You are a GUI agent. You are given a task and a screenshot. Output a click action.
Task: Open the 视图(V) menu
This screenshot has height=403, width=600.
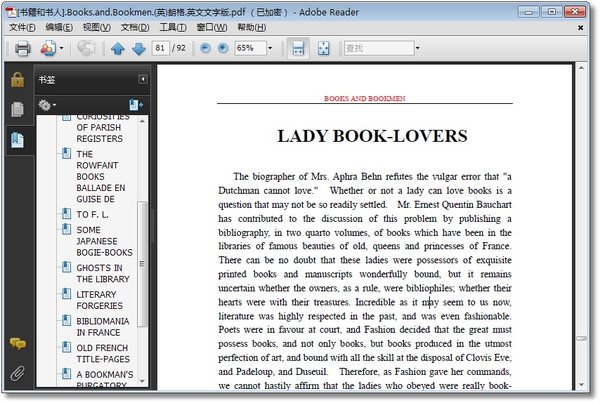point(97,27)
